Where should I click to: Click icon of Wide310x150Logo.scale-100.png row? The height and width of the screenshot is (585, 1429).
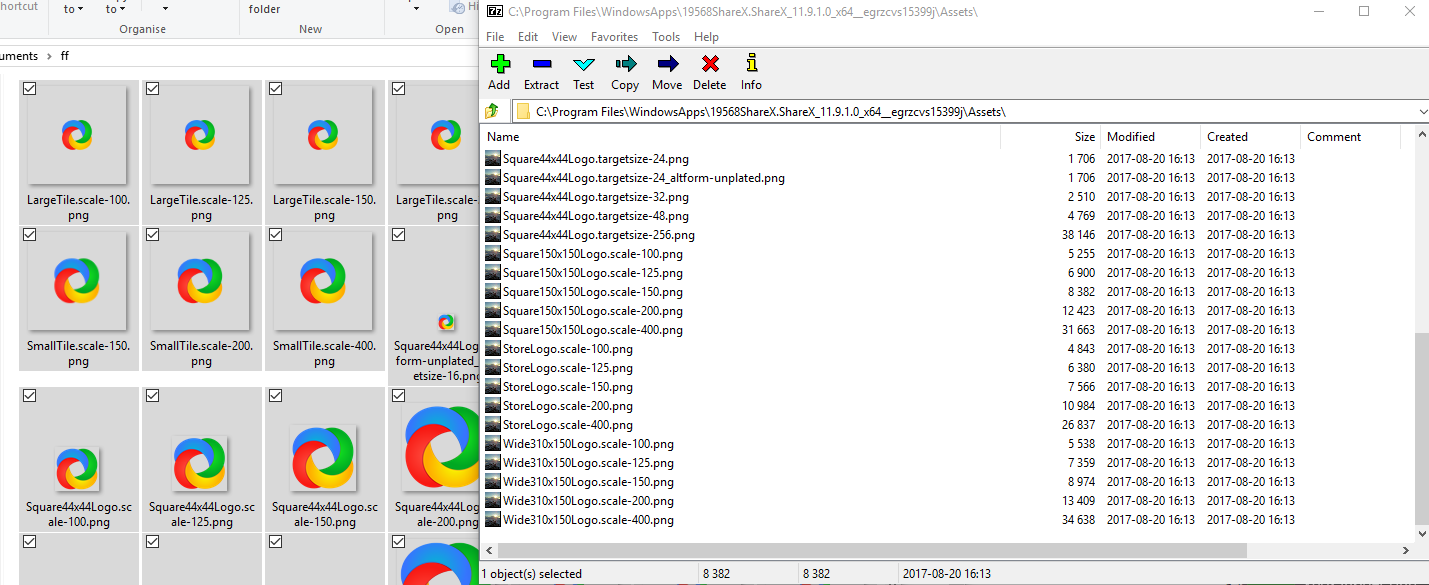492,443
